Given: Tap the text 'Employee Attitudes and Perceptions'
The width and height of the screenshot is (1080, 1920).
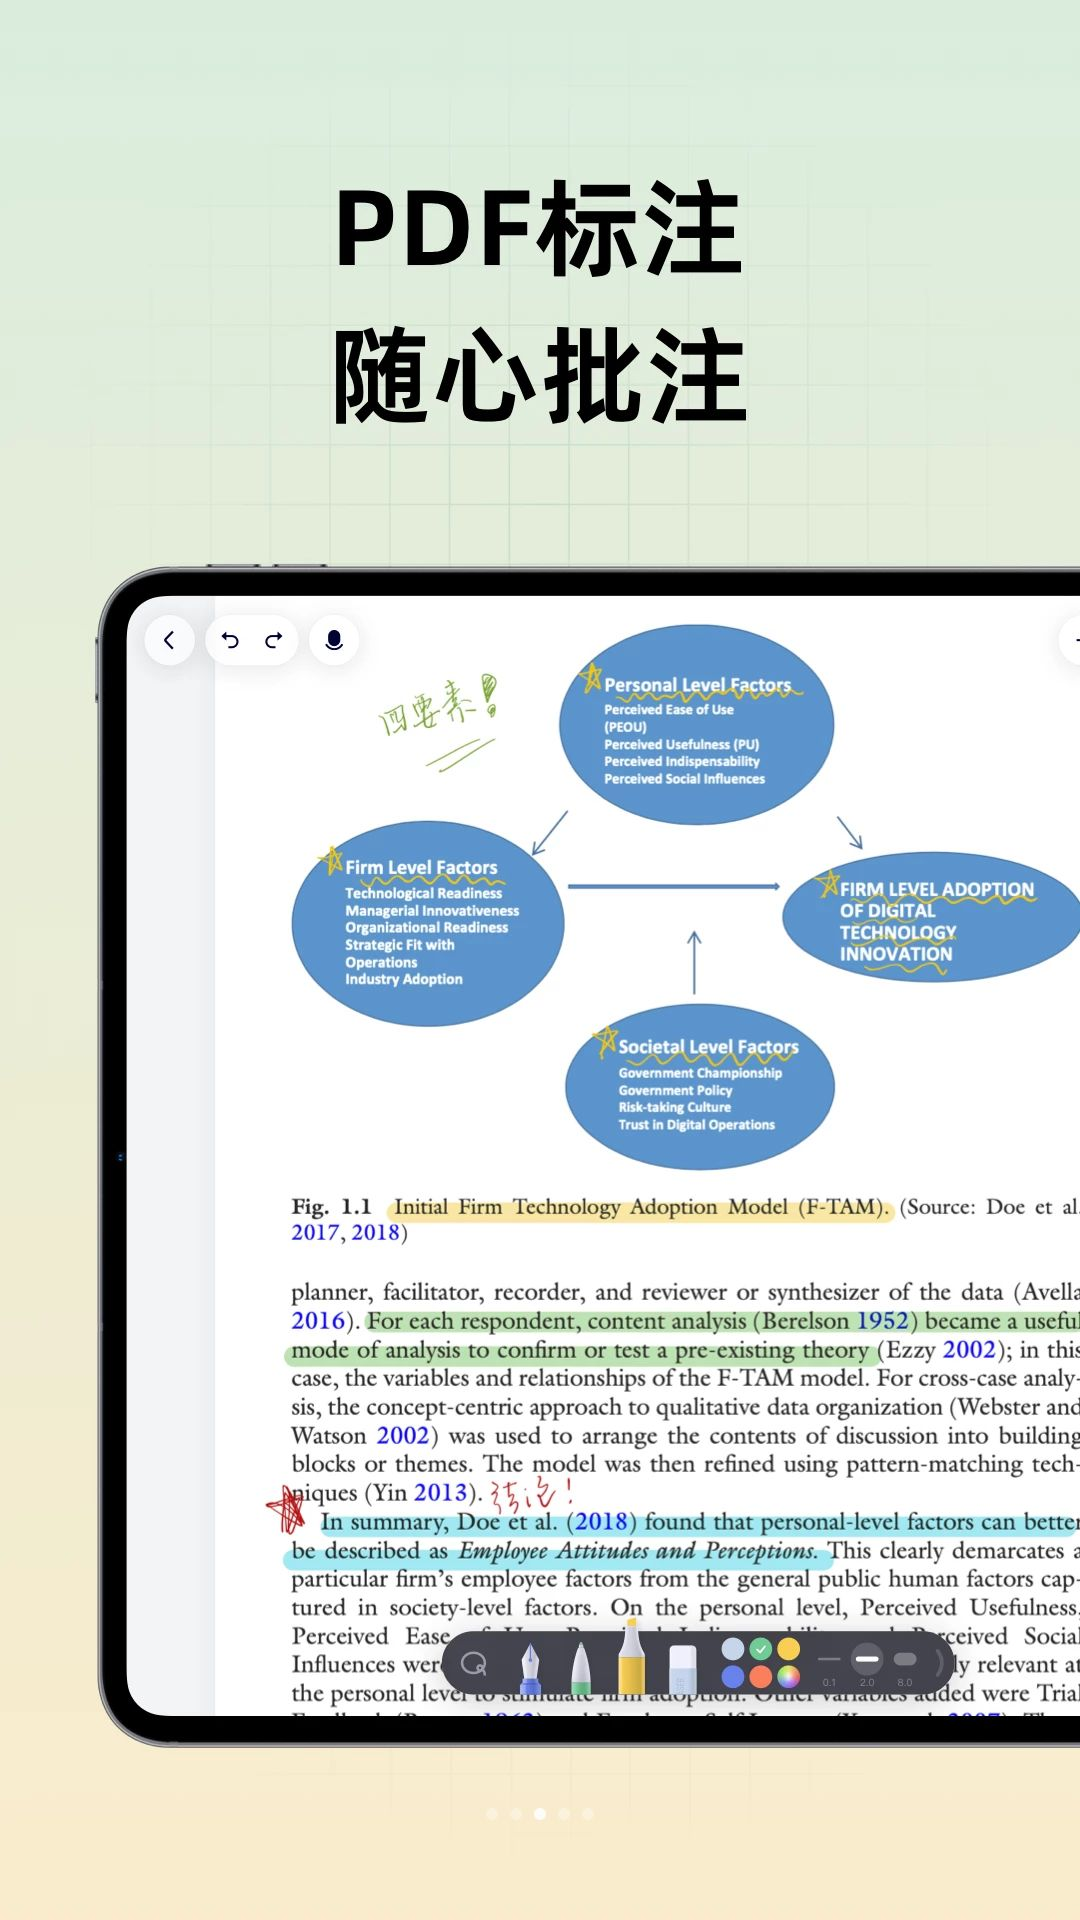Looking at the screenshot, I should [637, 1551].
